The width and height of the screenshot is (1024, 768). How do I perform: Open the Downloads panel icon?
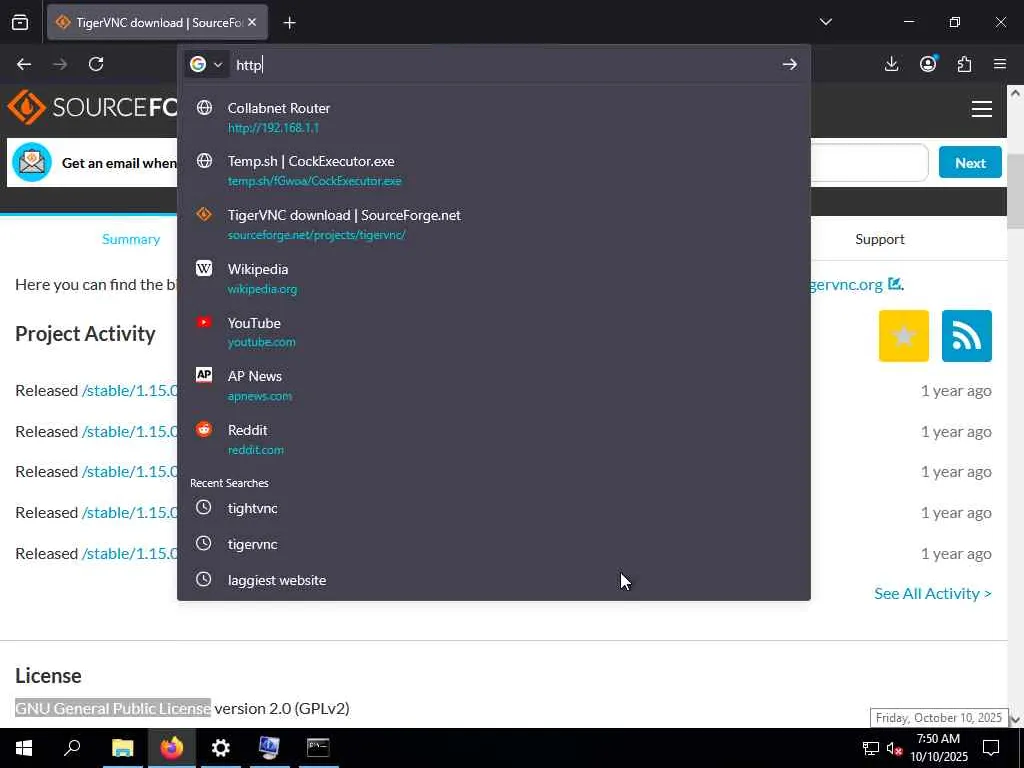[x=891, y=64]
